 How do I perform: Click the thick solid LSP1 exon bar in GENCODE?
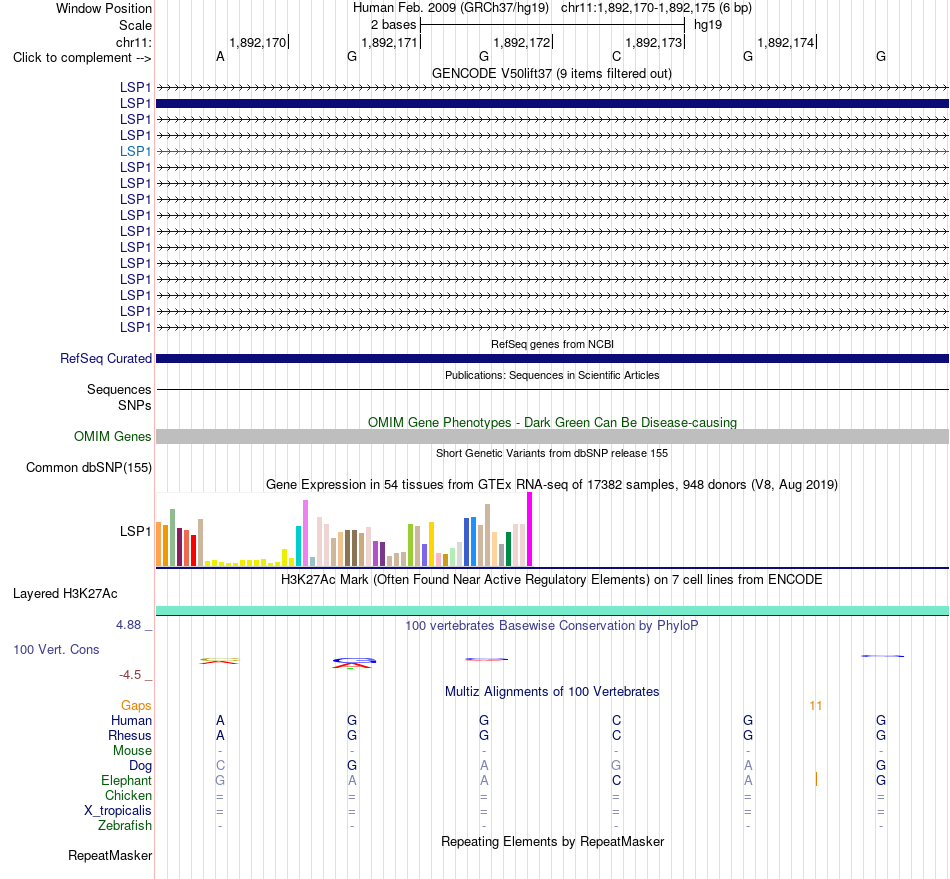pyautogui.click(x=552, y=104)
